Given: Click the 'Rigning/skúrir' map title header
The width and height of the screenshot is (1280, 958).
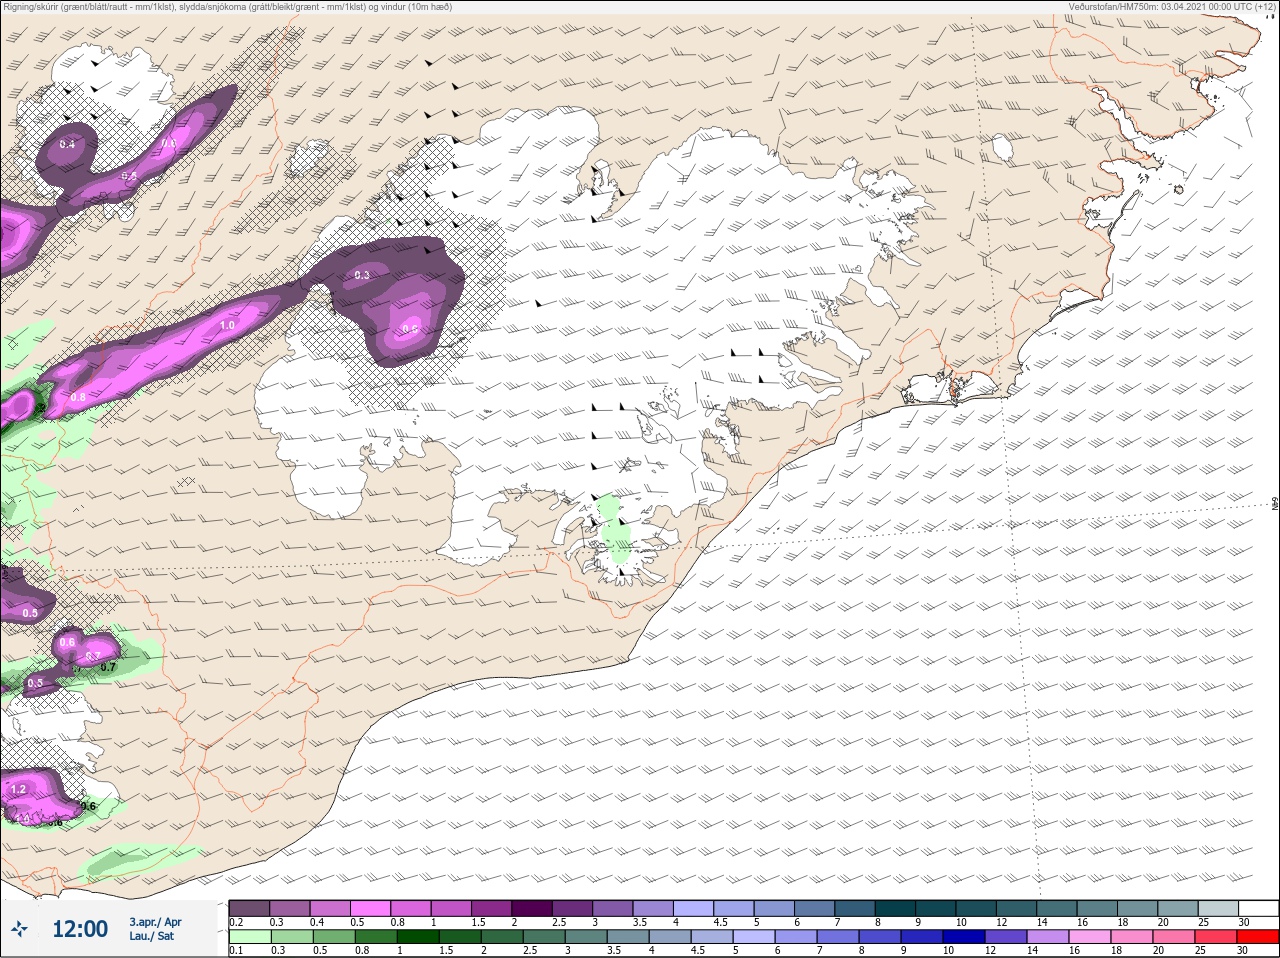Looking at the screenshot, I should click(x=227, y=7).
